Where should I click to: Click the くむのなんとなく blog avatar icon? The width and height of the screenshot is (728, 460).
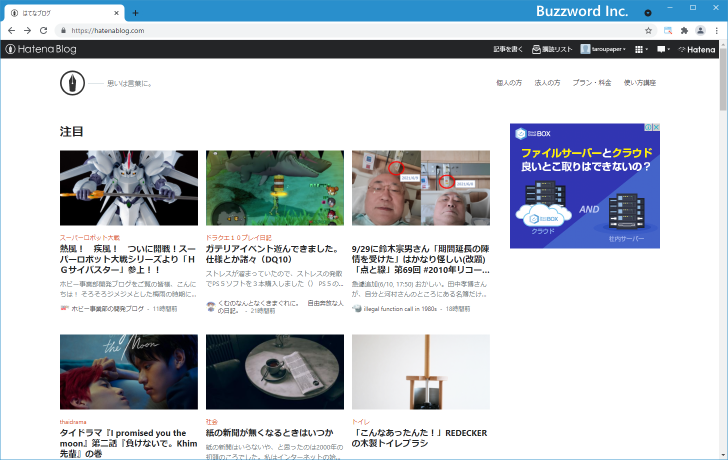(211, 306)
